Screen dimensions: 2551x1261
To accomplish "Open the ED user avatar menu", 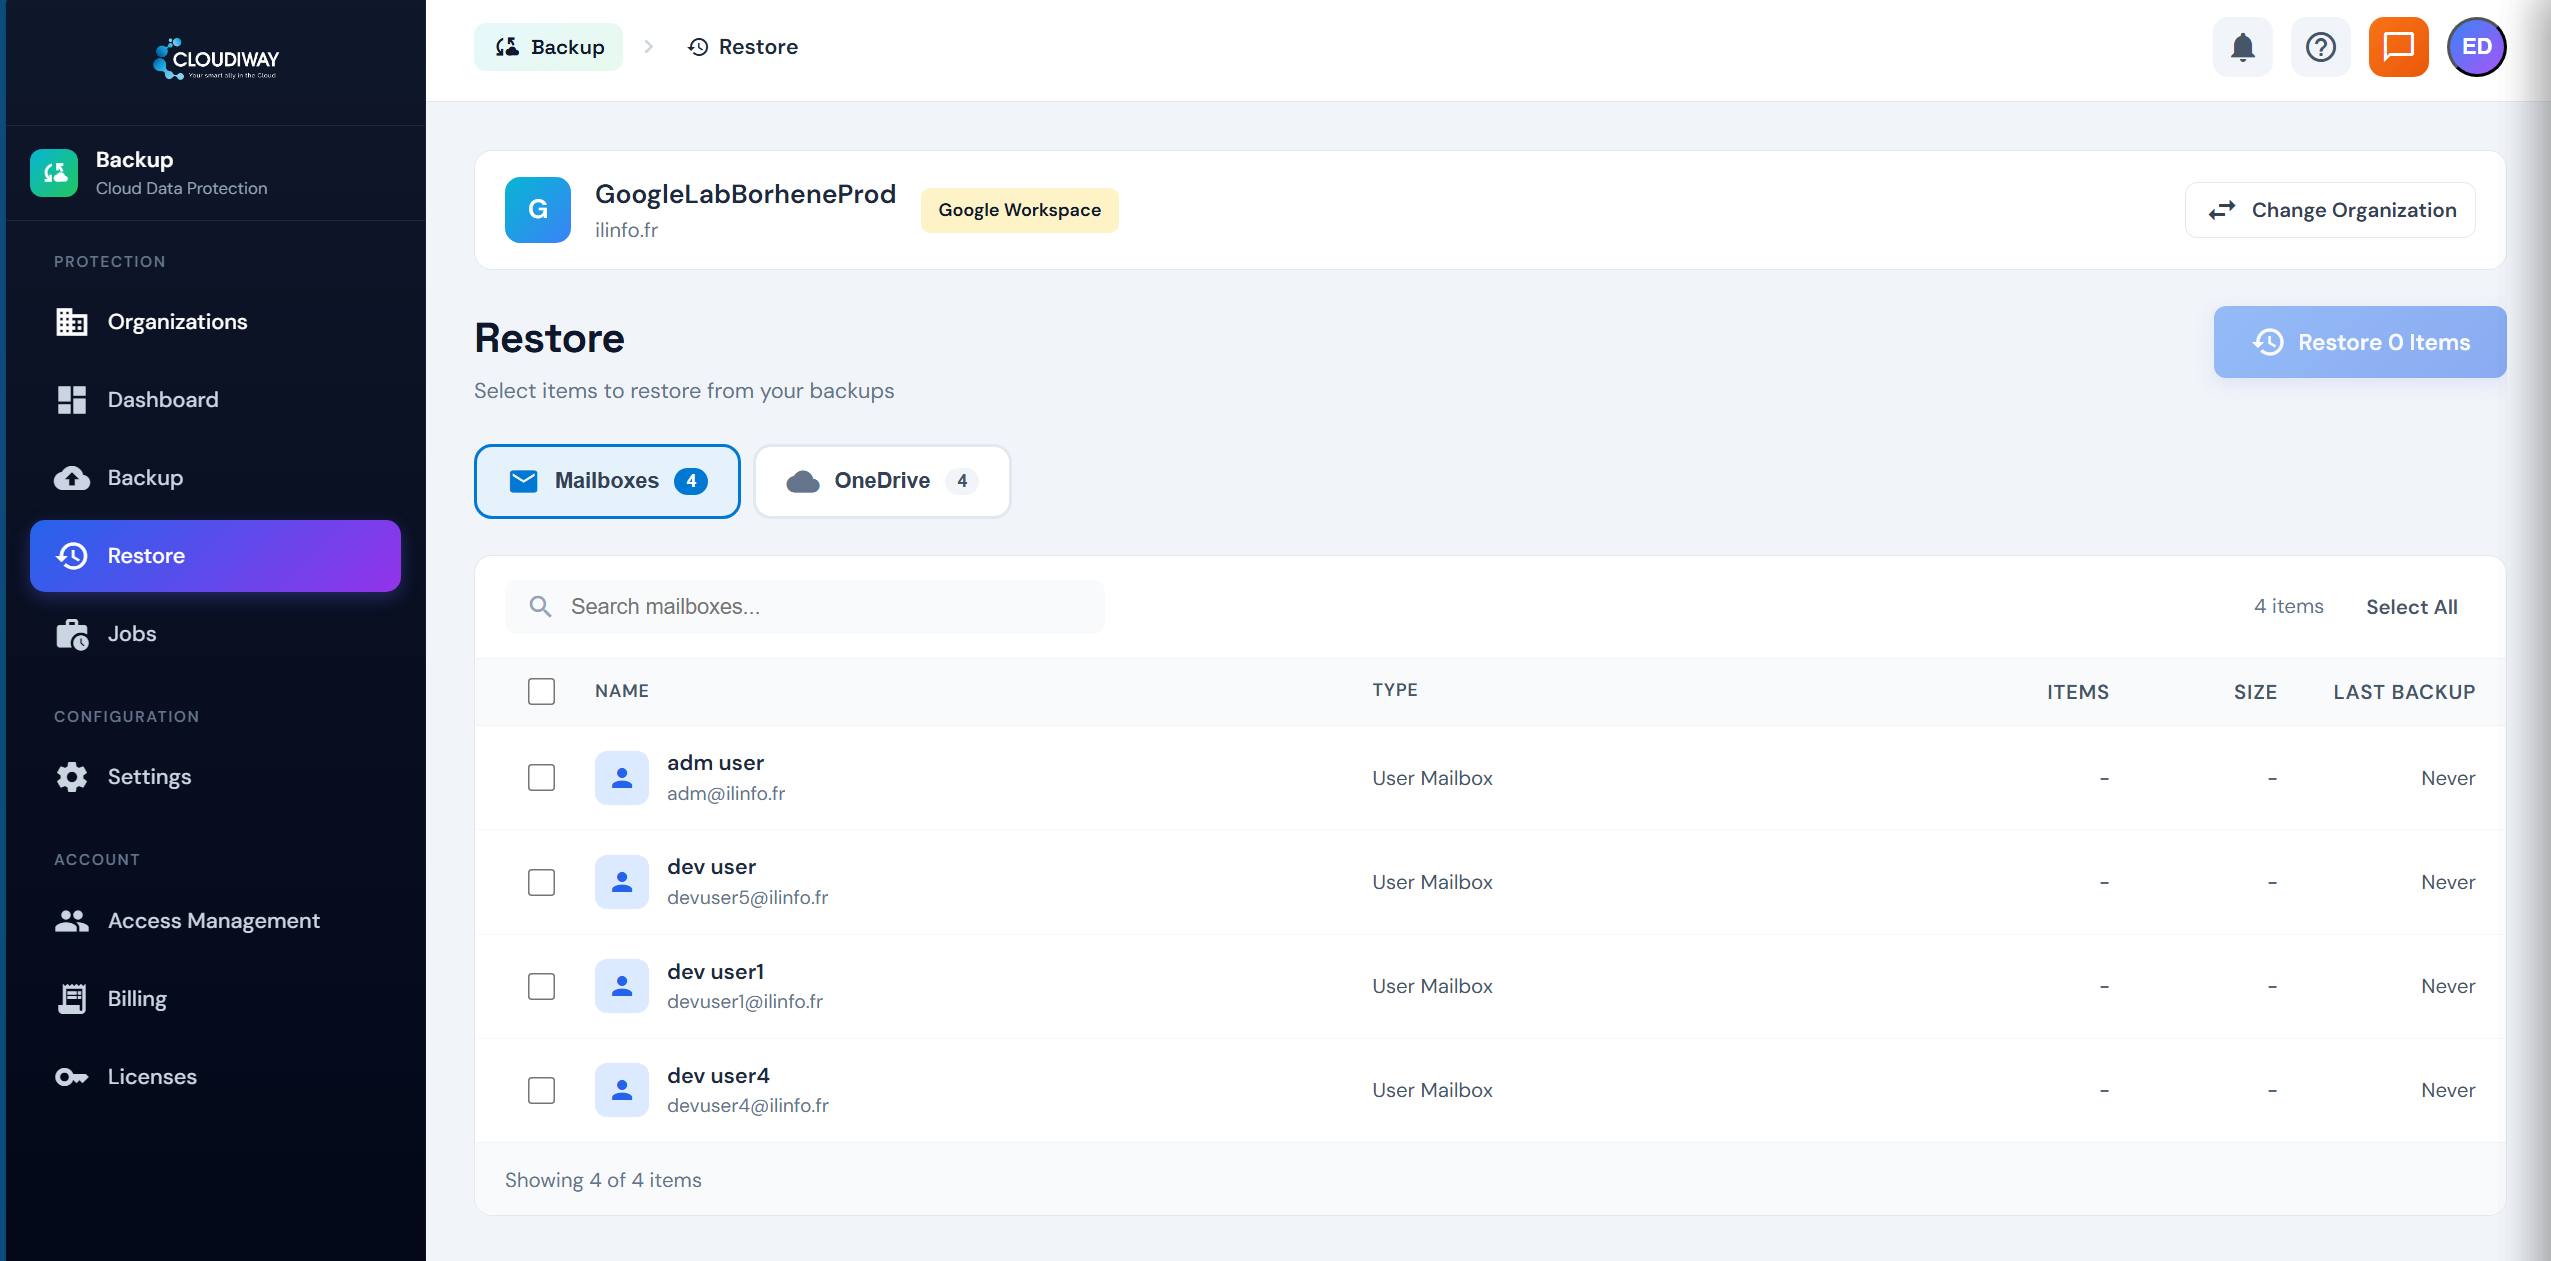I will (2476, 47).
